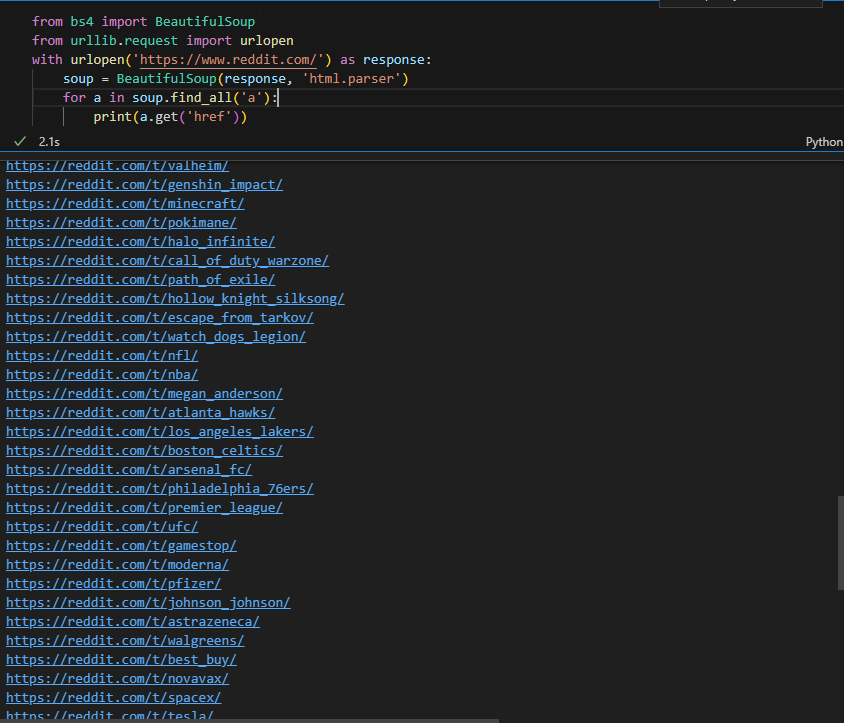Open the escape_from_tarkov link

(160, 318)
